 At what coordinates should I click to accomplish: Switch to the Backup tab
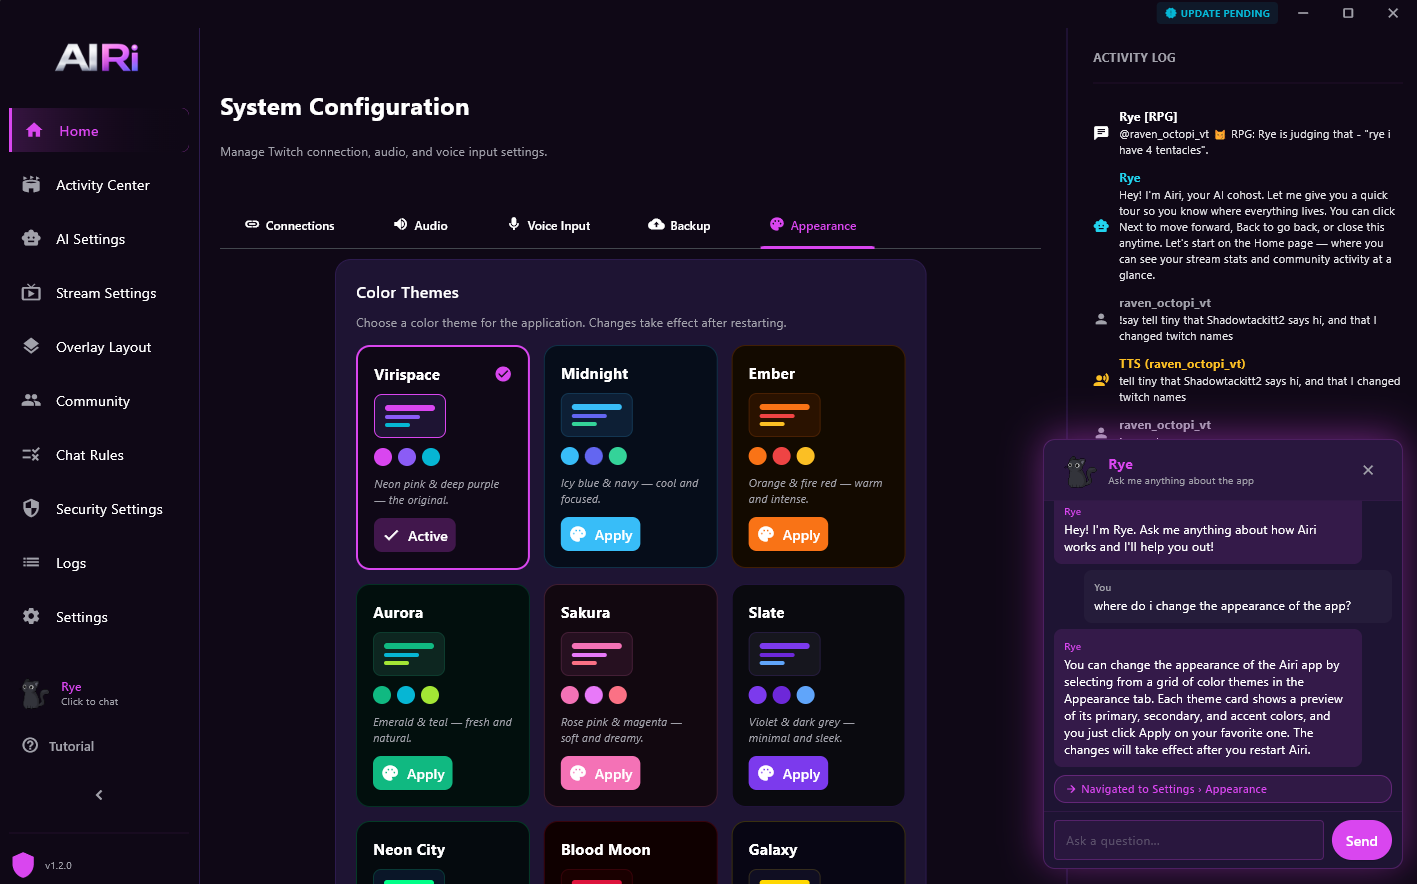(x=679, y=226)
